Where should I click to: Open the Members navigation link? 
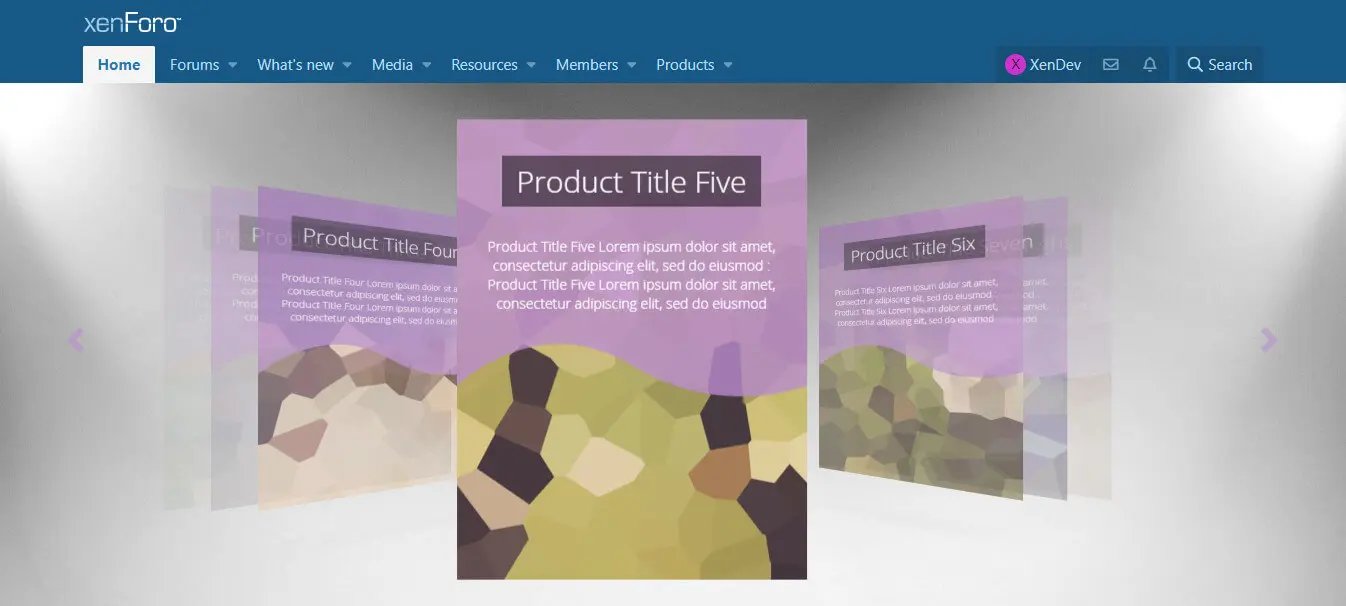587,65
